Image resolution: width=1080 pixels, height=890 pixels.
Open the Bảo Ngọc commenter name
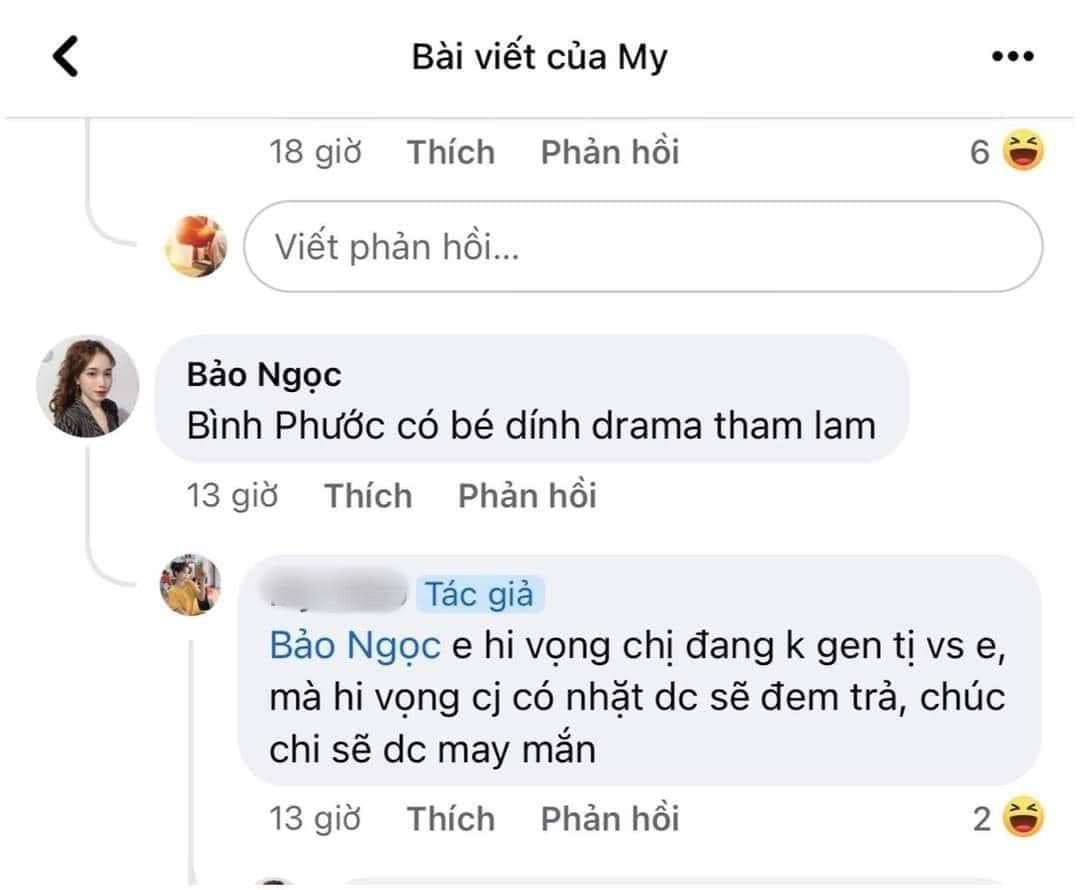click(264, 375)
